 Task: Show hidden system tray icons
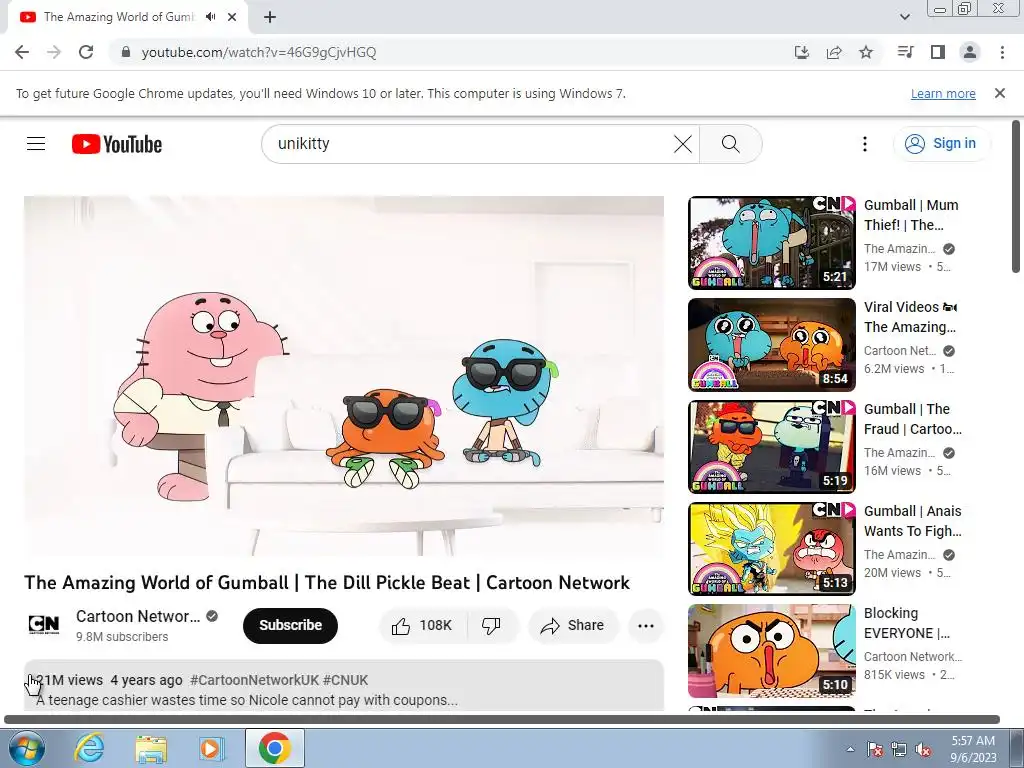850,749
